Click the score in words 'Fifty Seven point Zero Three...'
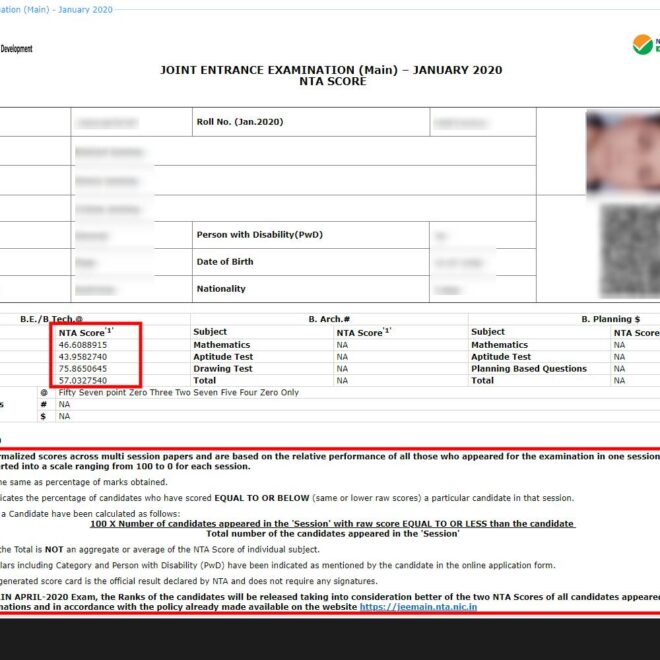 pyautogui.click(x=179, y=392)
